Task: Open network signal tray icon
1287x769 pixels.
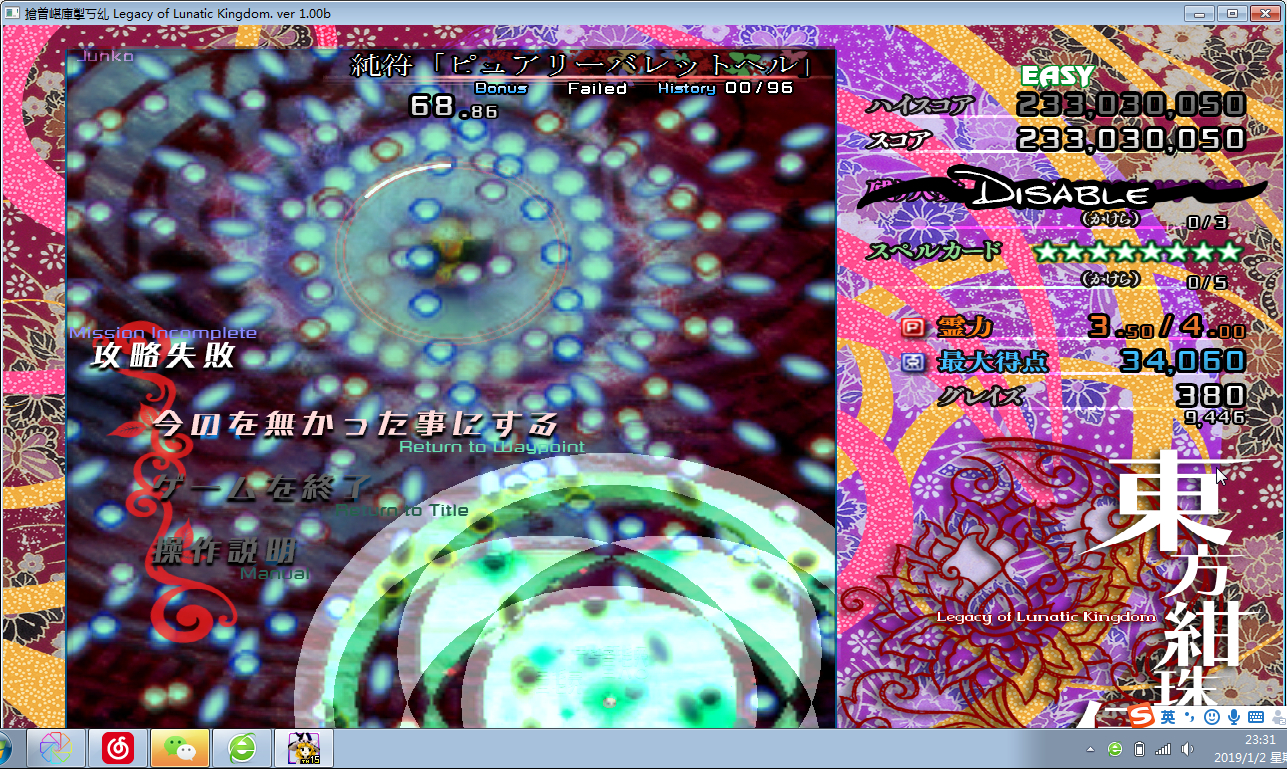Action: coord(1163,749)
